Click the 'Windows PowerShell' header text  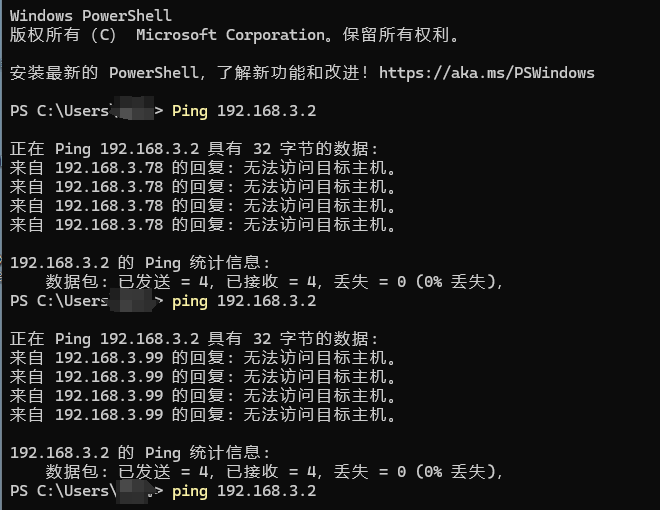(90, 16)
